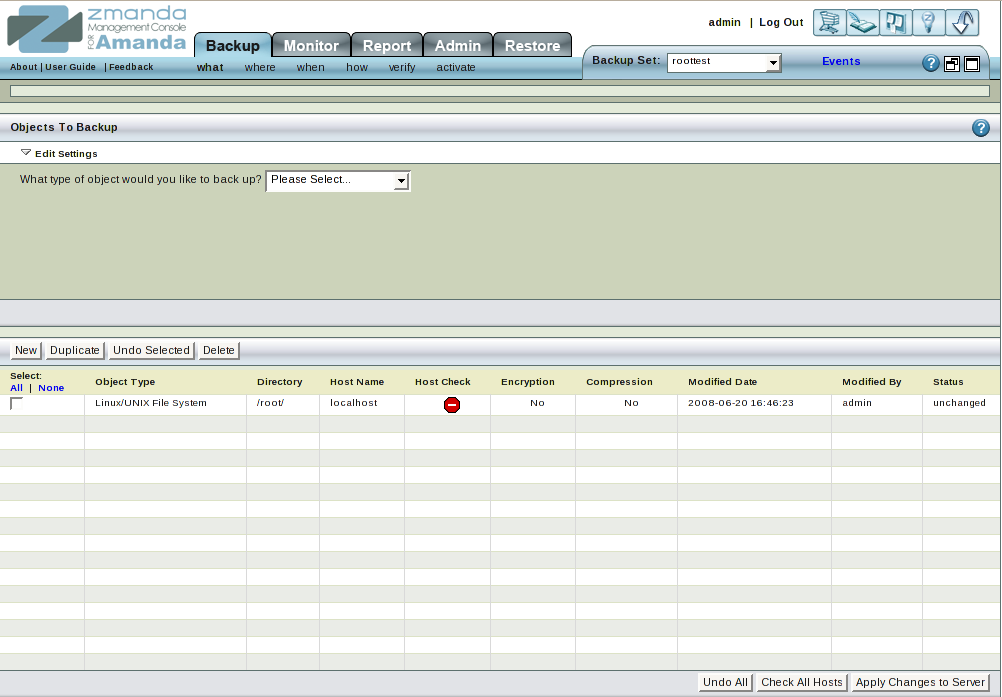Click the Undo All button

[x=725, y=682]
